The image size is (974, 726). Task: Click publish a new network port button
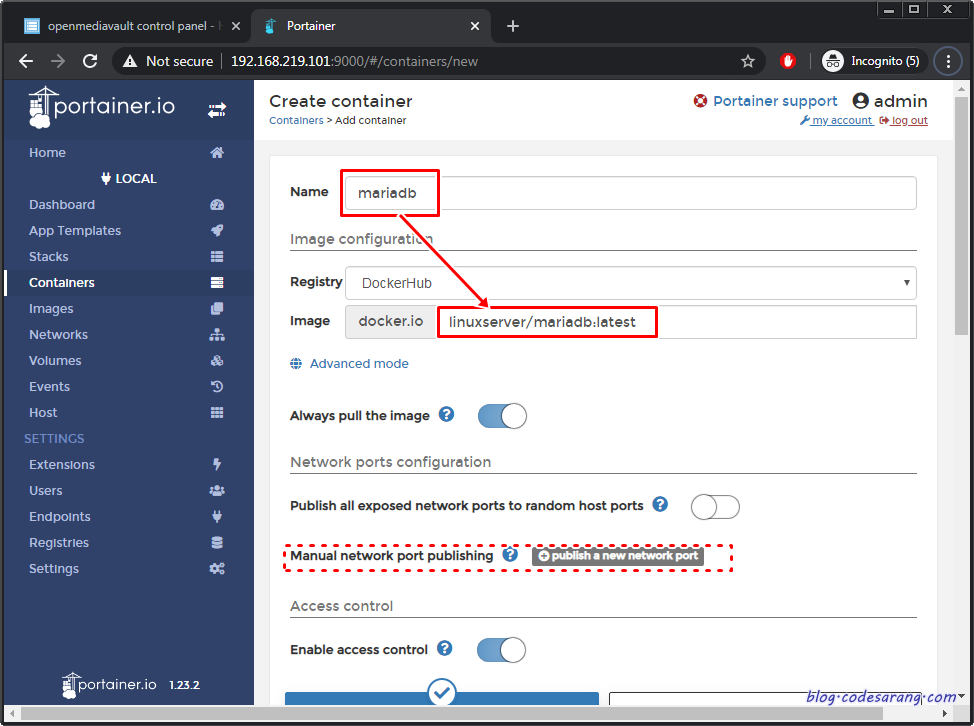[617, 555]
